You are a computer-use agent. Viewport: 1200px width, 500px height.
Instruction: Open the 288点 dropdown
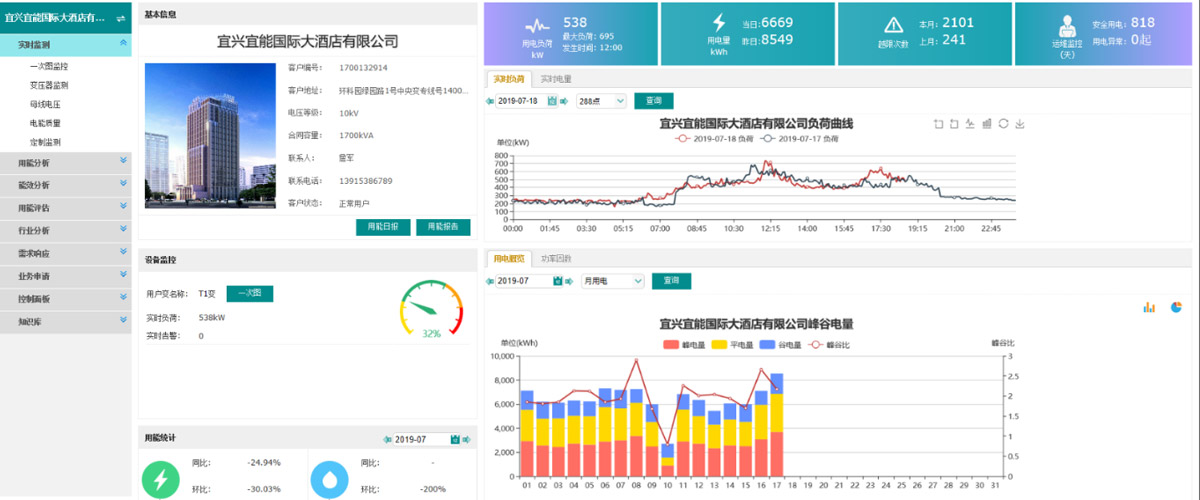601,101
